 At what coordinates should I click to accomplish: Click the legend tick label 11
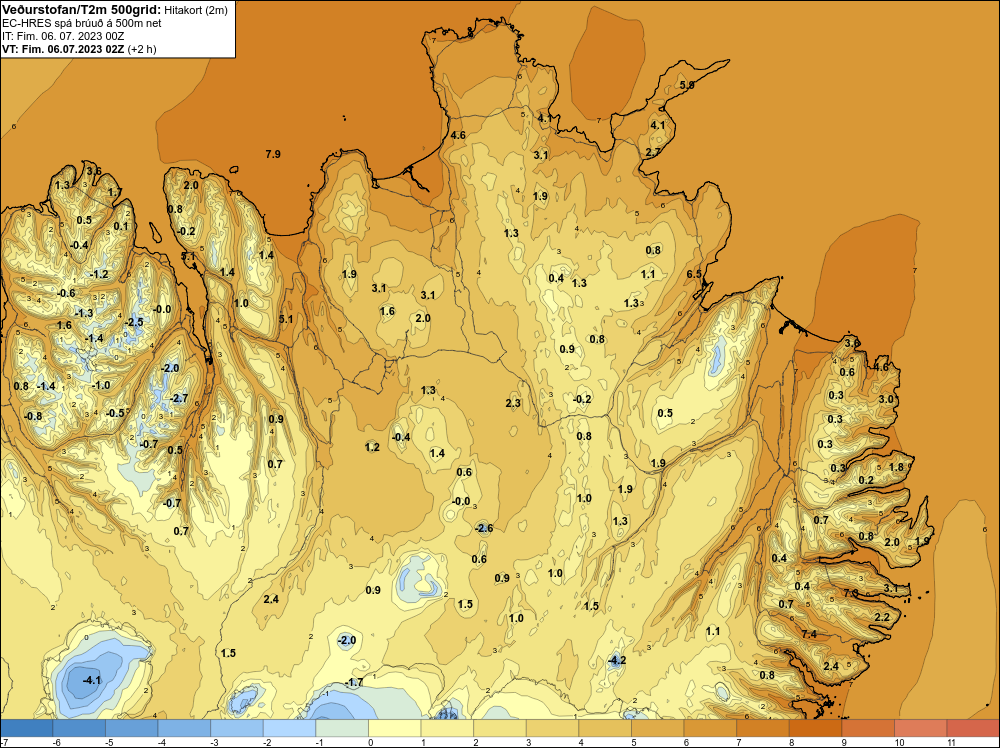(951, 742)
